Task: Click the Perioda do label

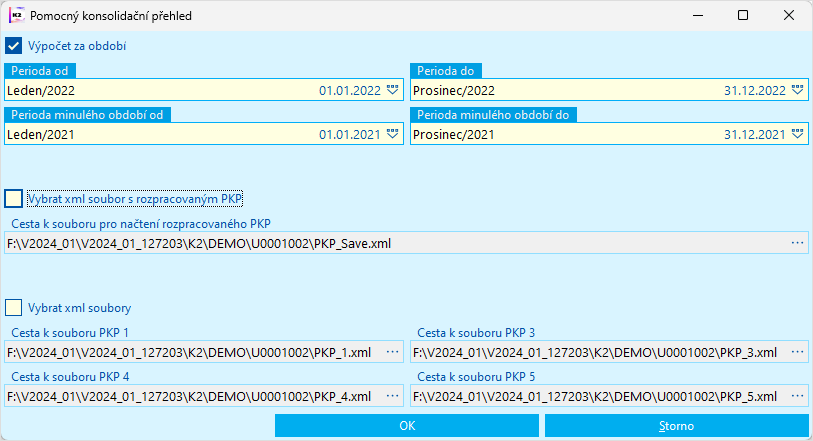Action: [445, 70]
